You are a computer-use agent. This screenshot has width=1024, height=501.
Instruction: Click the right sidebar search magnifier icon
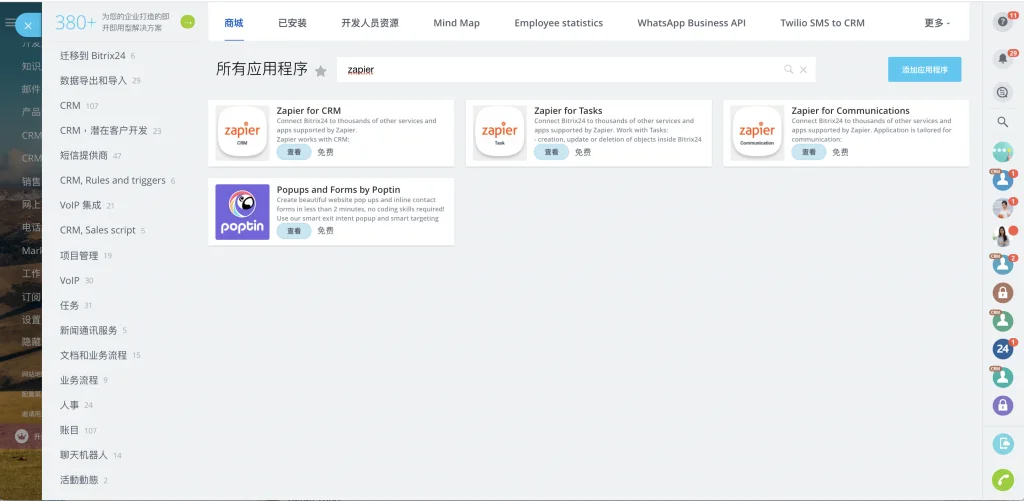click(x=1002, y=121)
